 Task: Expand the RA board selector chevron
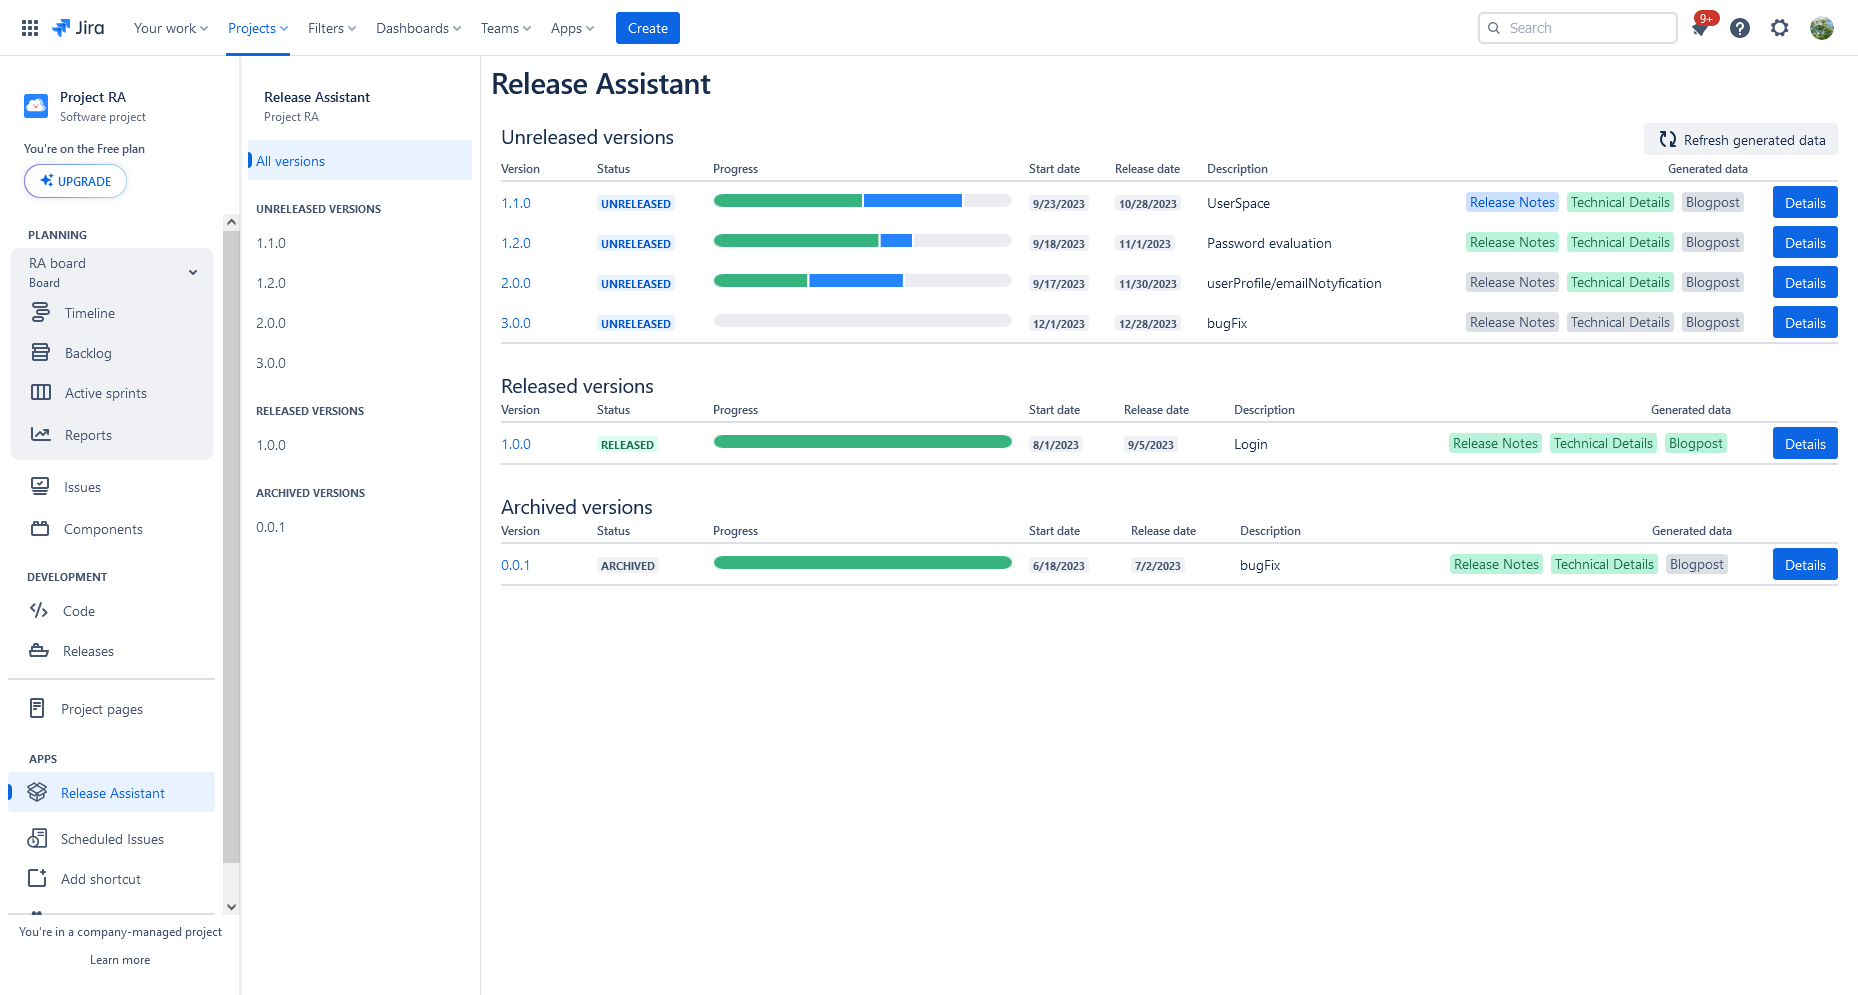click(193, 272)
